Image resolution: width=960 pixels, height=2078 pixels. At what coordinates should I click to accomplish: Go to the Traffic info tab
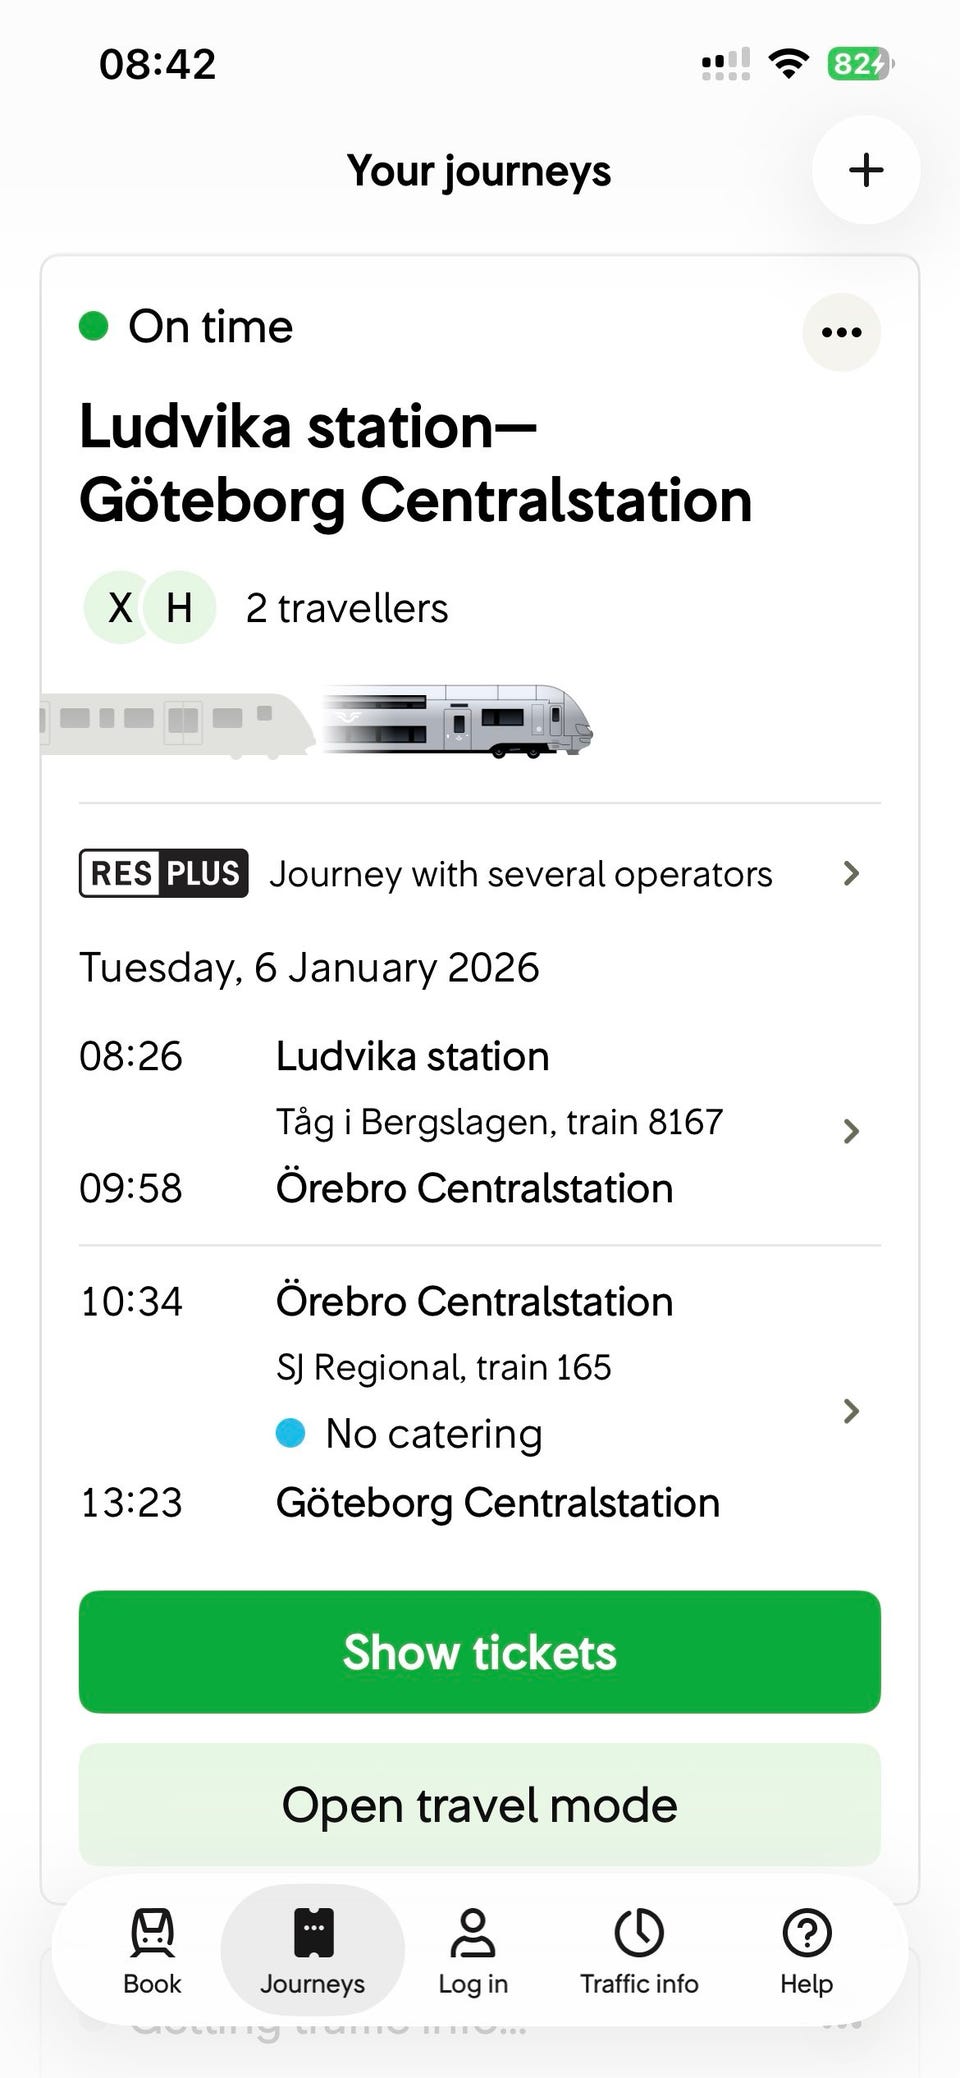pyautogui.click(x=639, y=1950)
